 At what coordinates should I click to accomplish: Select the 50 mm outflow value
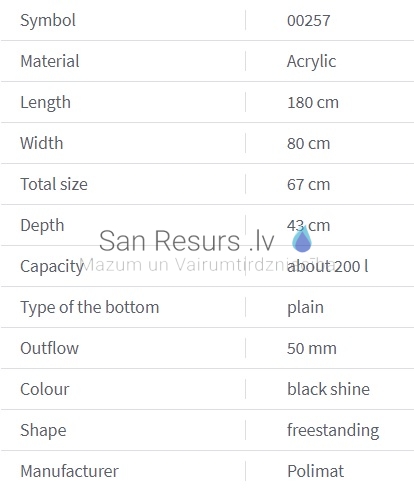(x=312, y=349)
